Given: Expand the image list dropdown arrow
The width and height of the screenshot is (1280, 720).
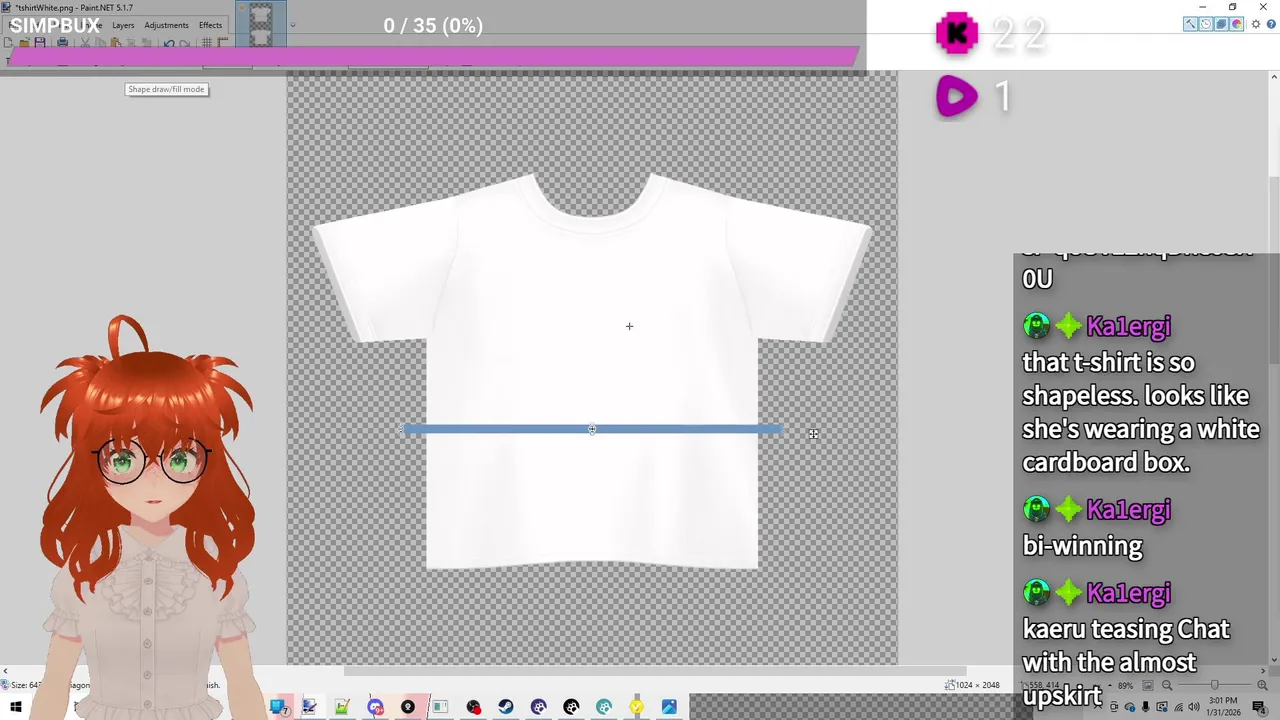Looking at the screenshot, I should pyautogui.click(x=293, y=25).
